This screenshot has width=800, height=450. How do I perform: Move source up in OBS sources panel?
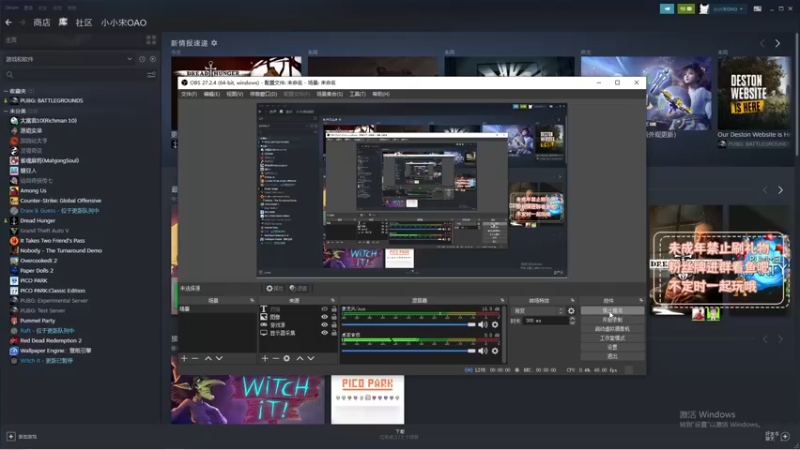tap(300, 359)
